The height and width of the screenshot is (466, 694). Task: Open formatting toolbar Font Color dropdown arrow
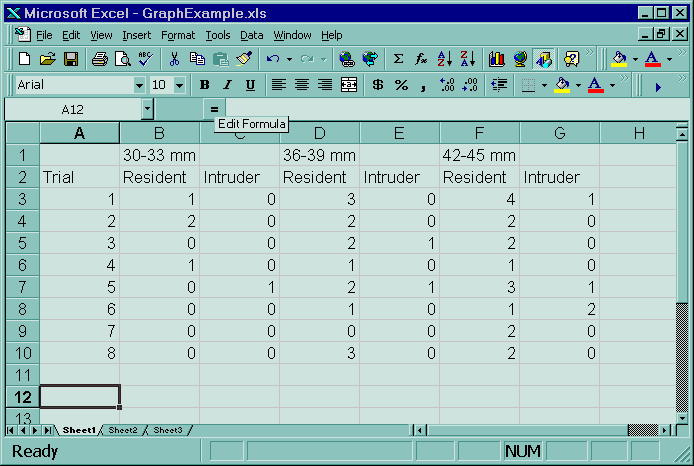pos(613,85)
